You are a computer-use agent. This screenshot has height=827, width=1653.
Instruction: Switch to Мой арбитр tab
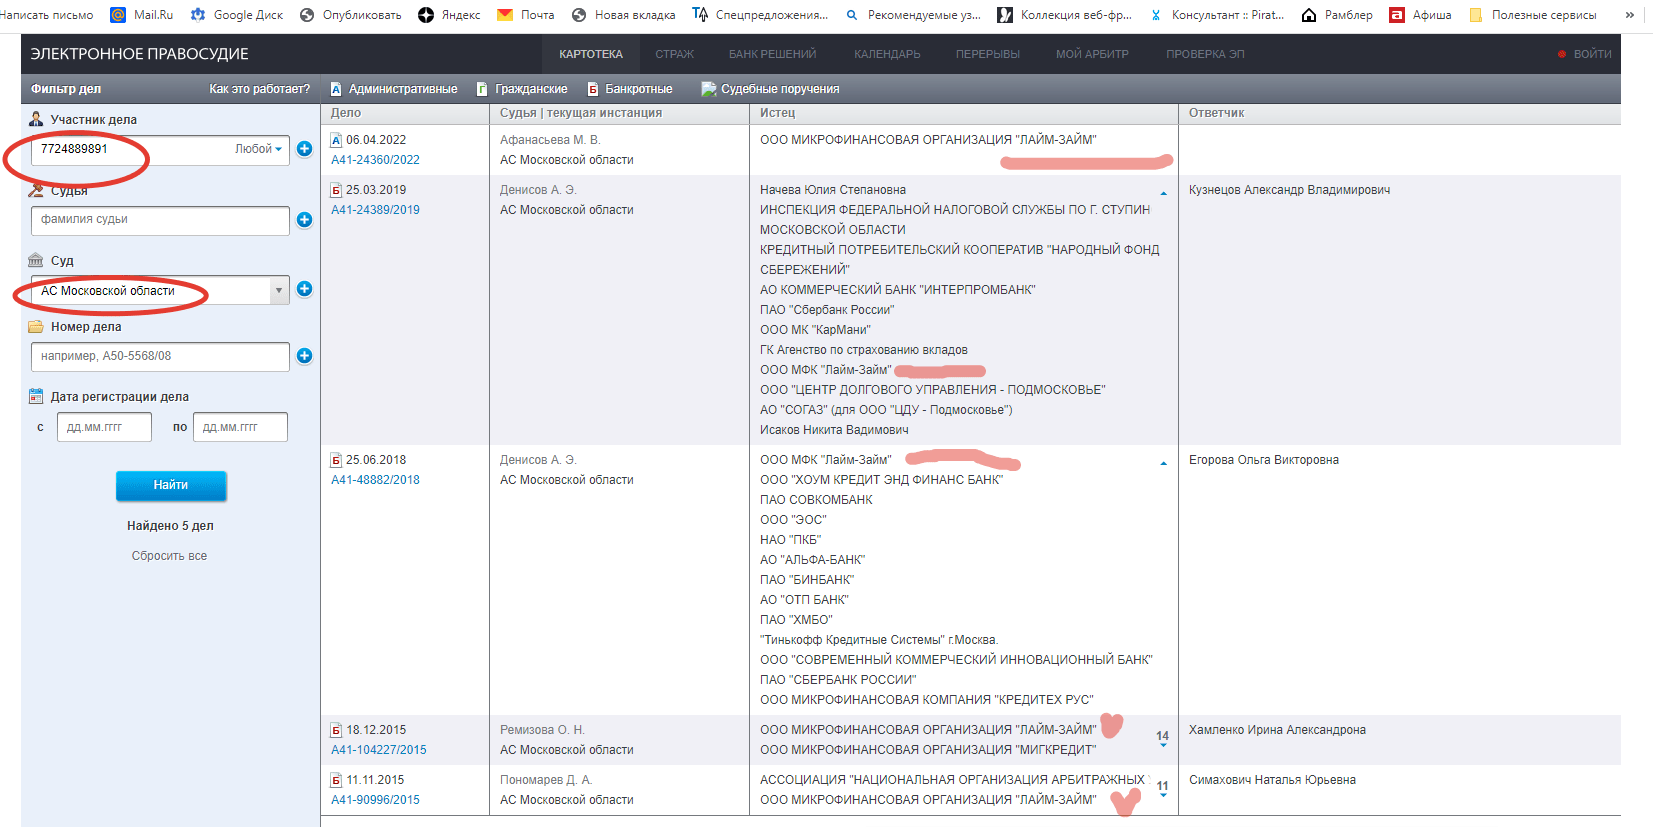pyautogui.click(x=1092, y=54)
